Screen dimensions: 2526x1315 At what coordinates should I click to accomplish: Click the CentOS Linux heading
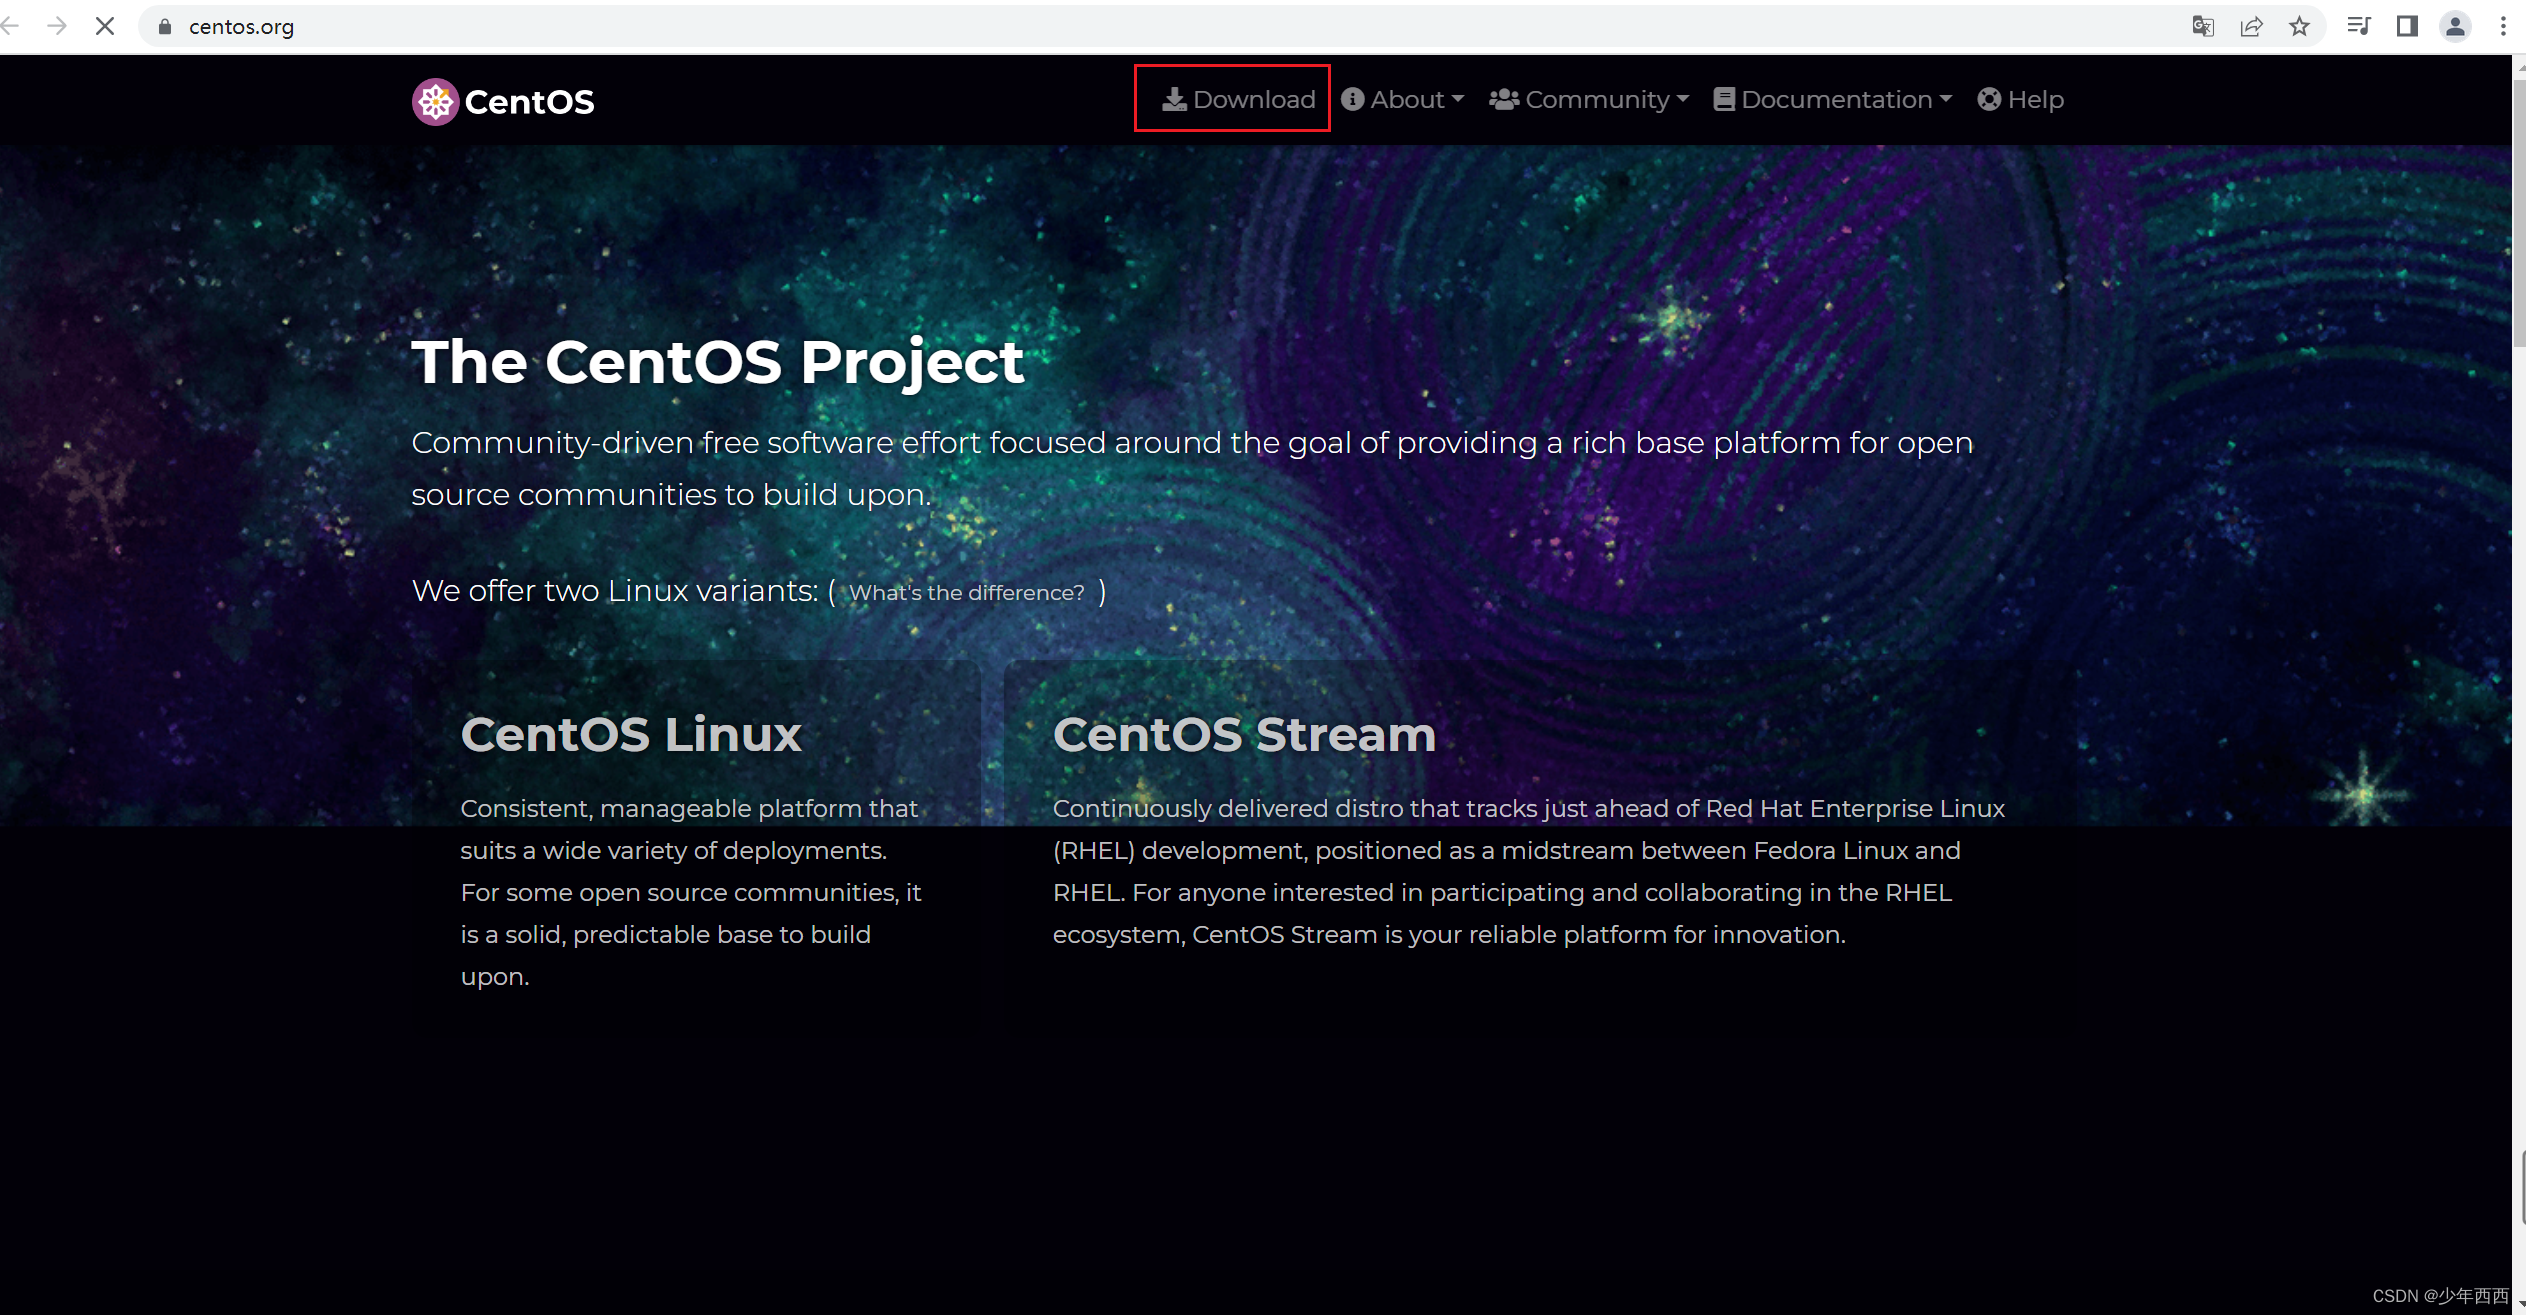[x=631, y=735]
